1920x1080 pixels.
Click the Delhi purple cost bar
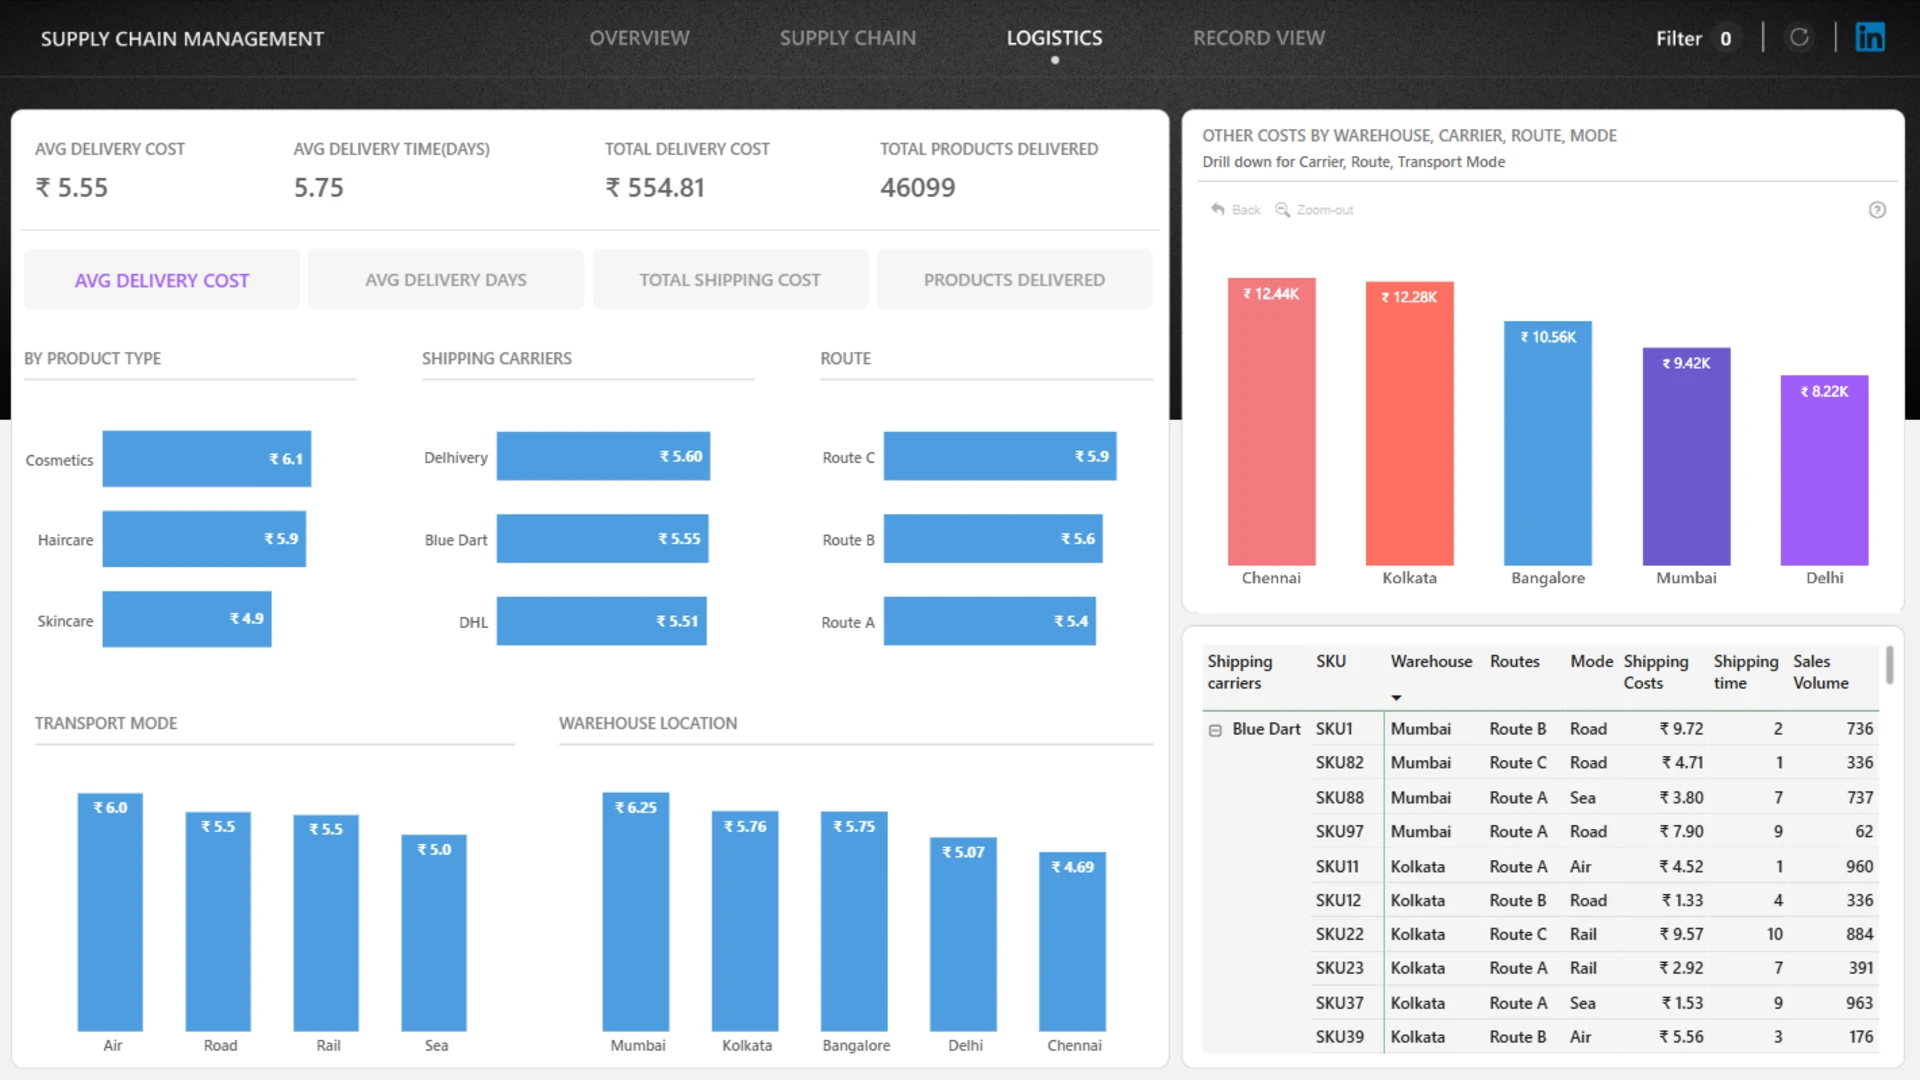1824,471
